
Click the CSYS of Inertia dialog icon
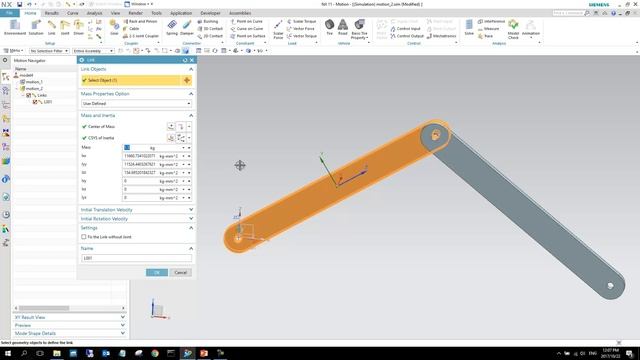point(171,138)
